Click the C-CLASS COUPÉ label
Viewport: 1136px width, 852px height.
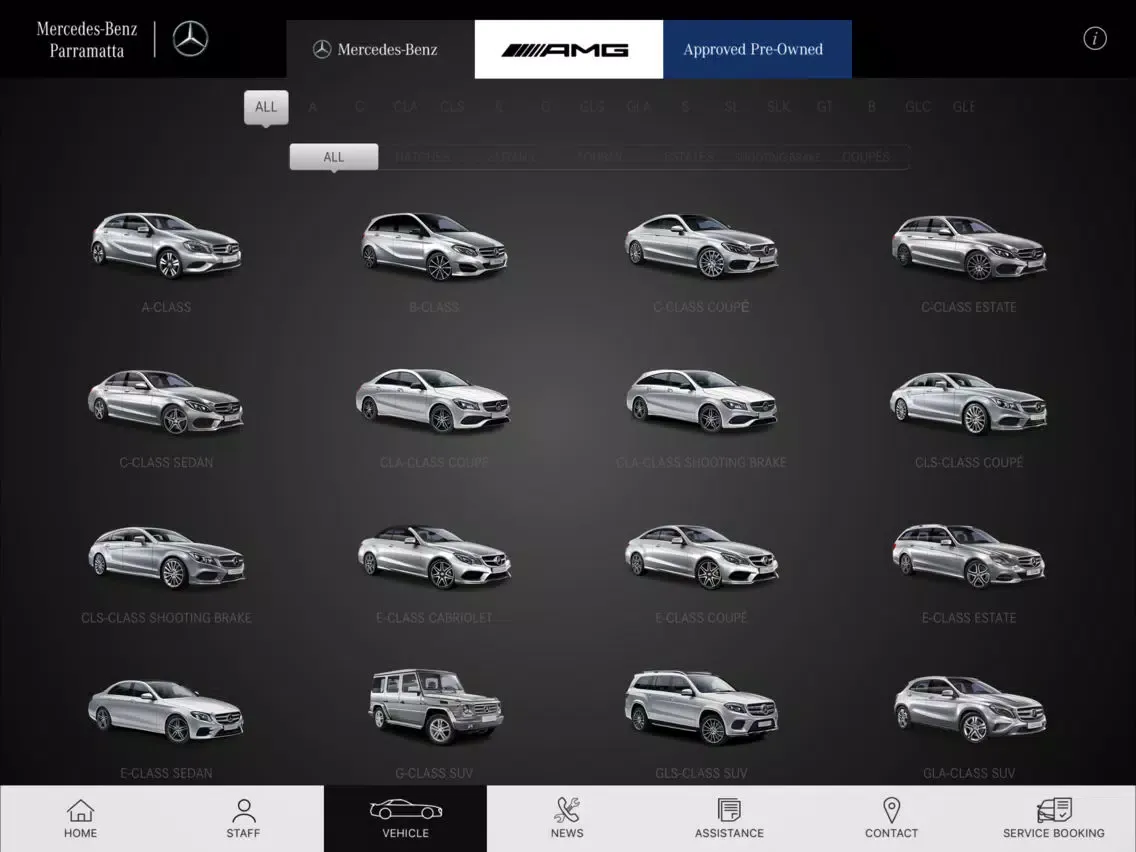coord(701,307)
